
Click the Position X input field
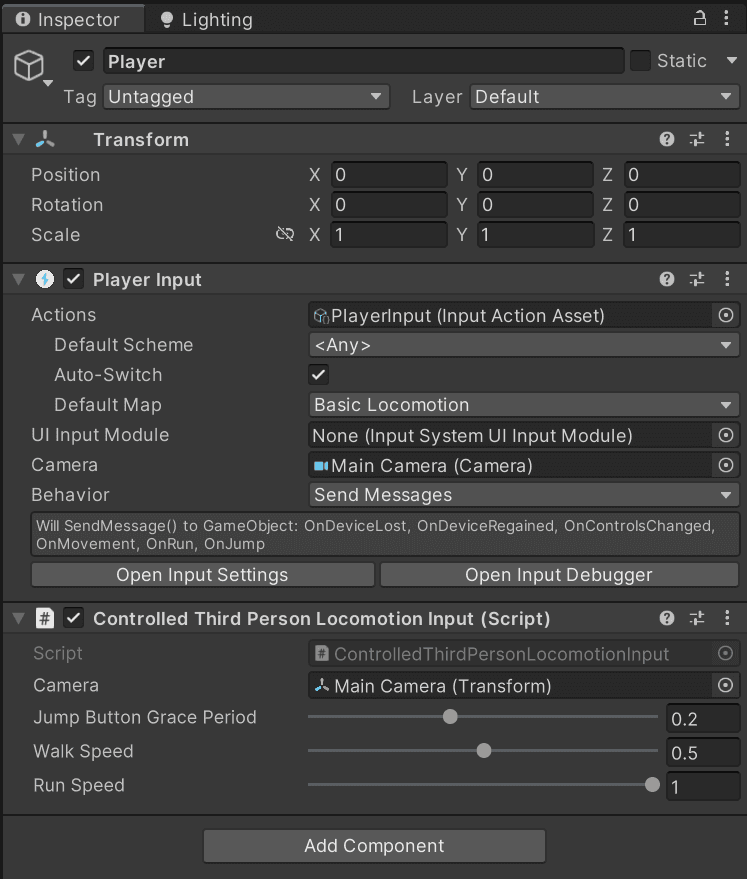point(388,174)
